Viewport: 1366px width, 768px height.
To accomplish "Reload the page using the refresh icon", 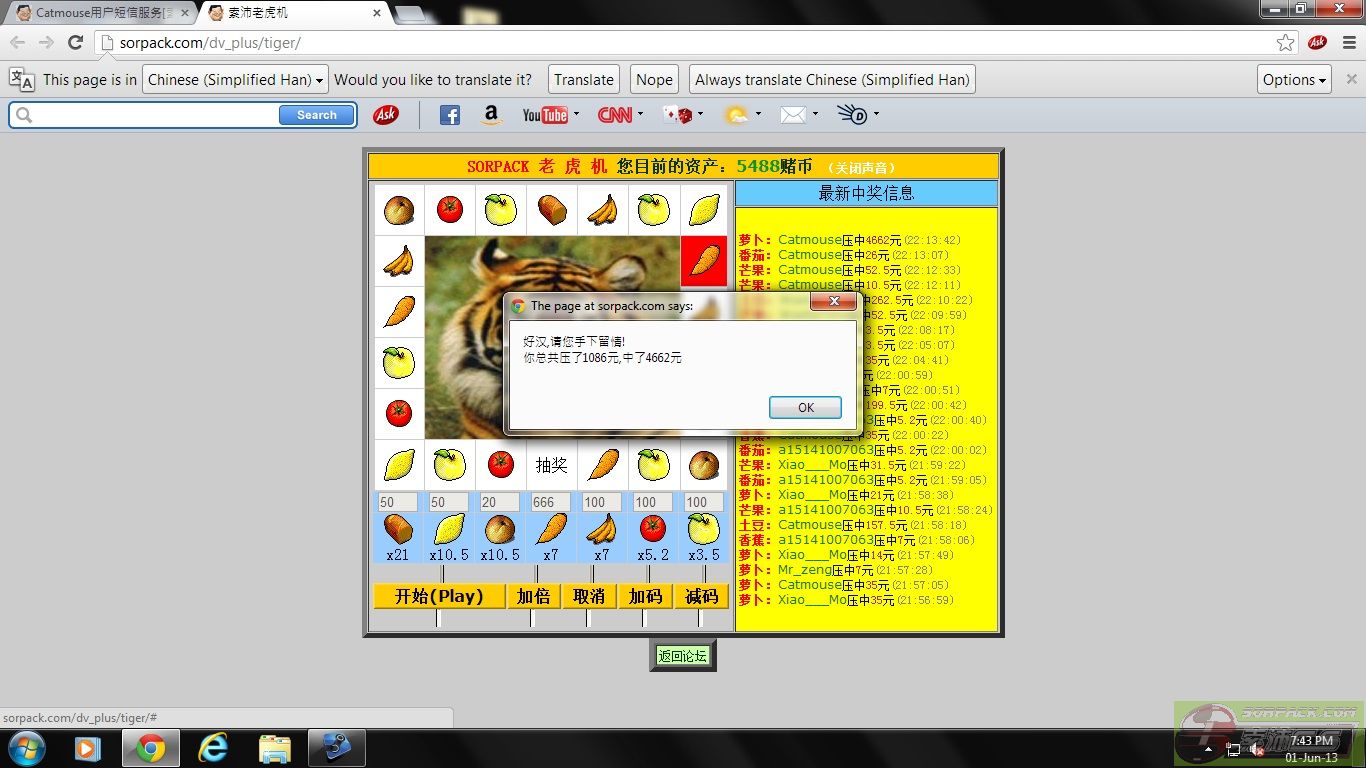I will click(x=75, y=43).
